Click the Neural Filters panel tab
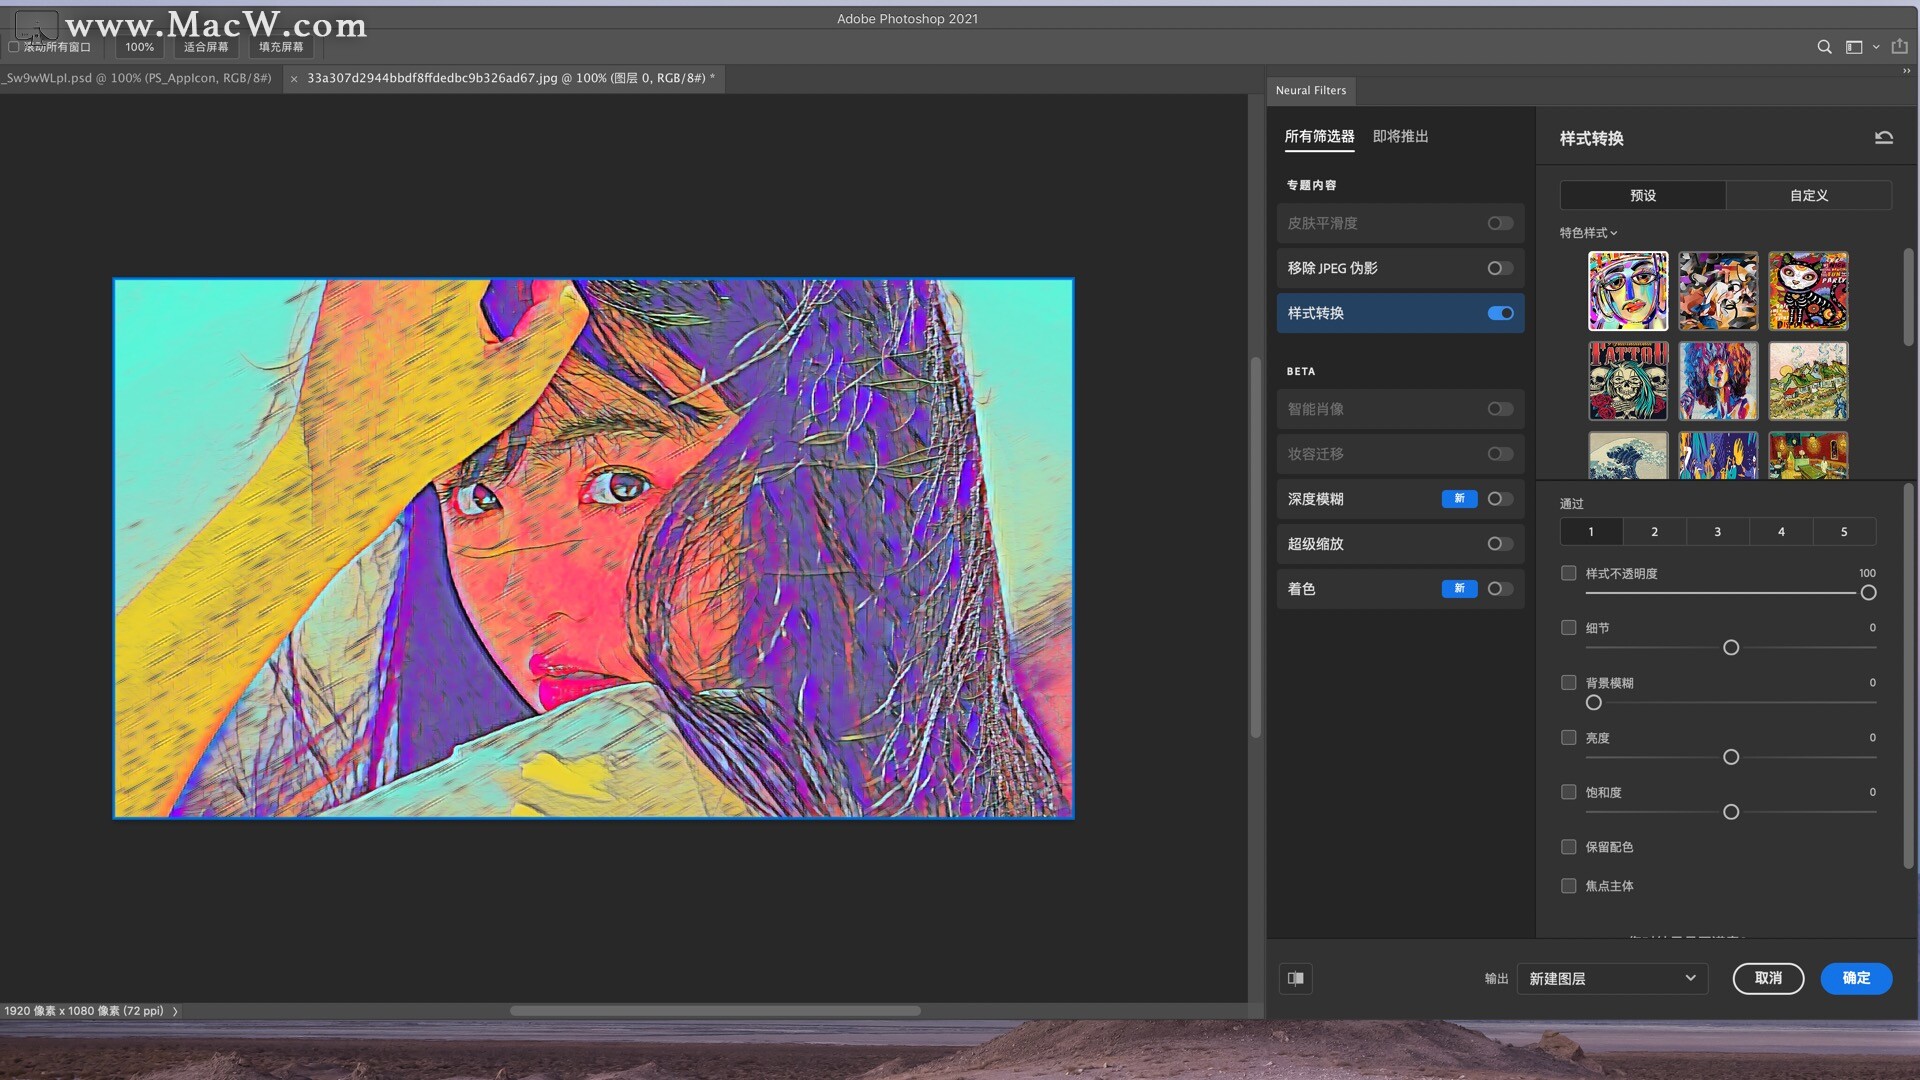 1310,90
